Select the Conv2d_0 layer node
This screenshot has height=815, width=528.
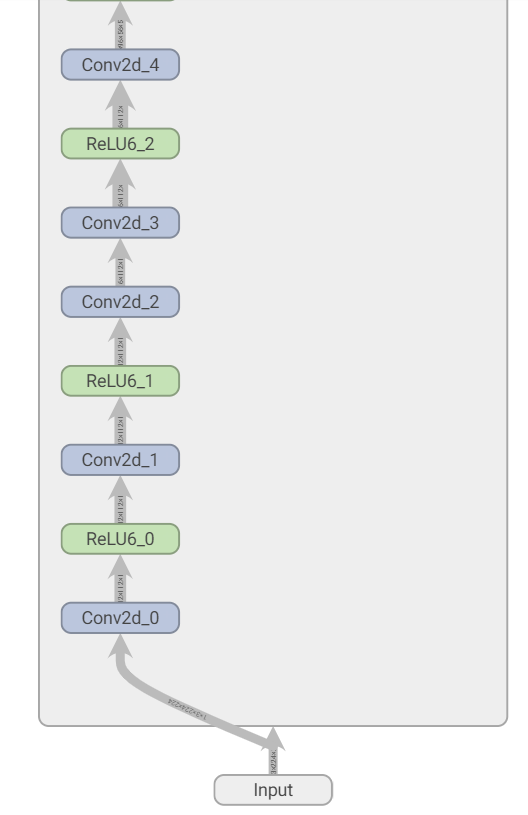(120, 618)
